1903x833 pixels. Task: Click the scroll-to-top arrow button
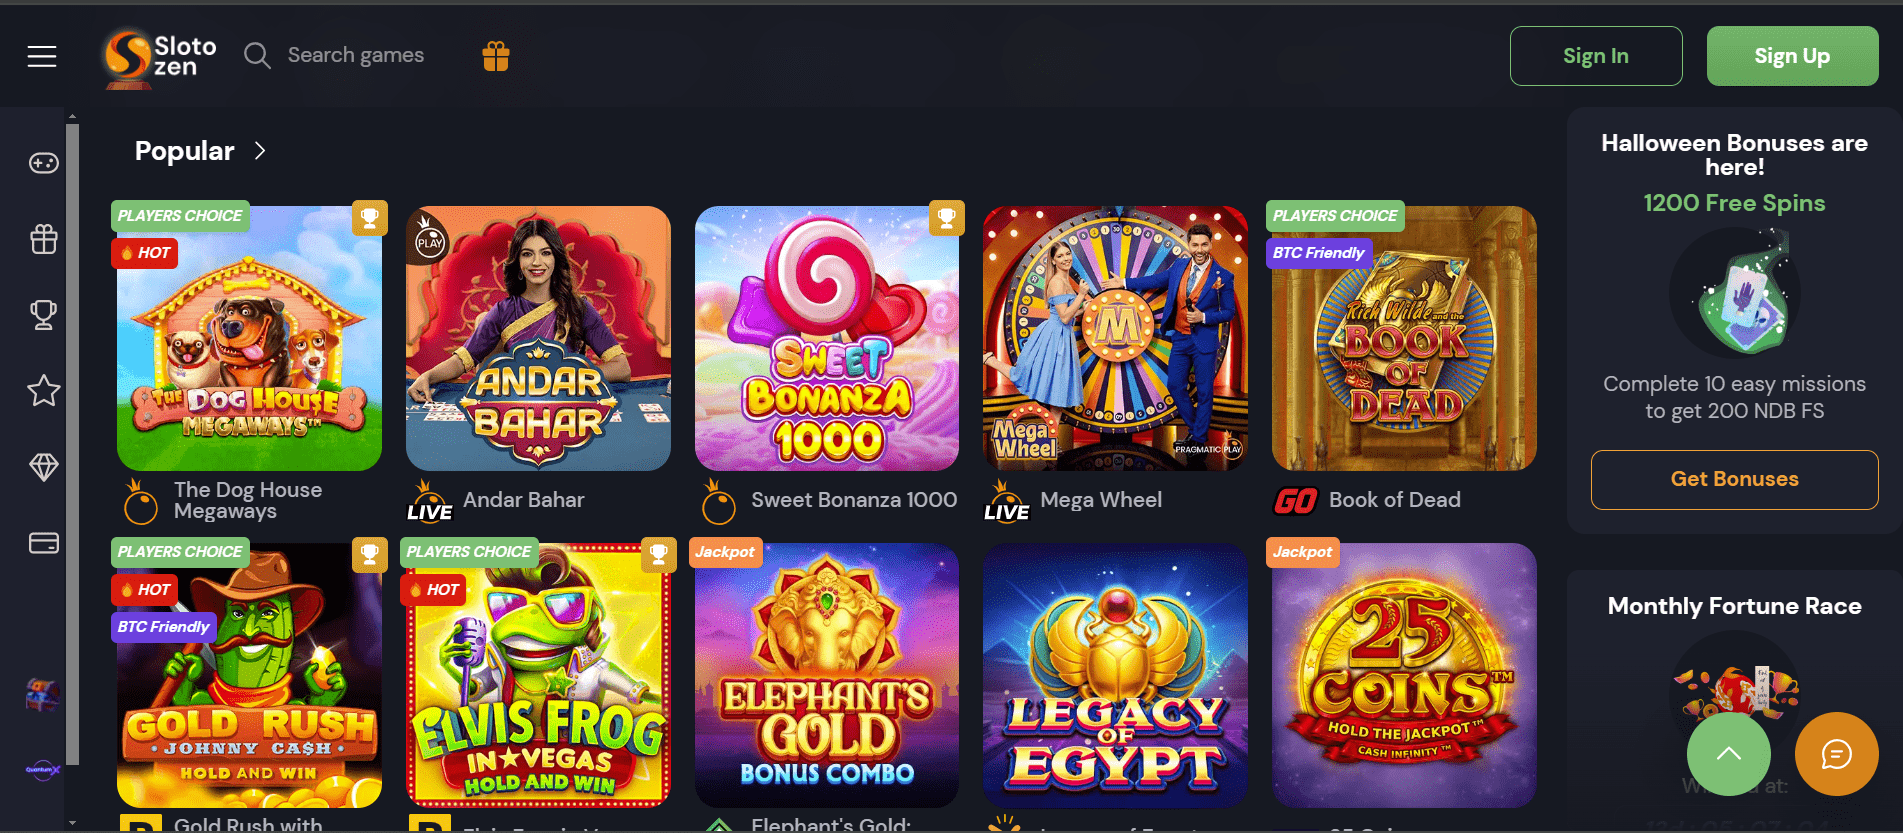(x=1728, y=754)
